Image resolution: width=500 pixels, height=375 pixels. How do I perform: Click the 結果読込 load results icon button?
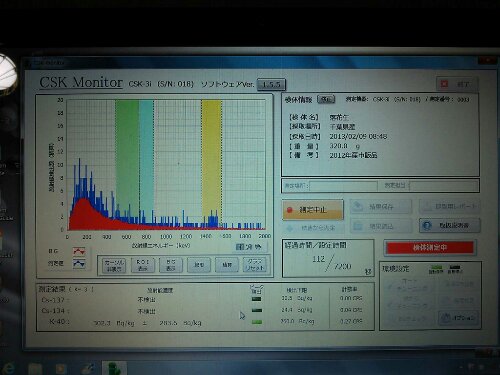click(x=381, y=226)
